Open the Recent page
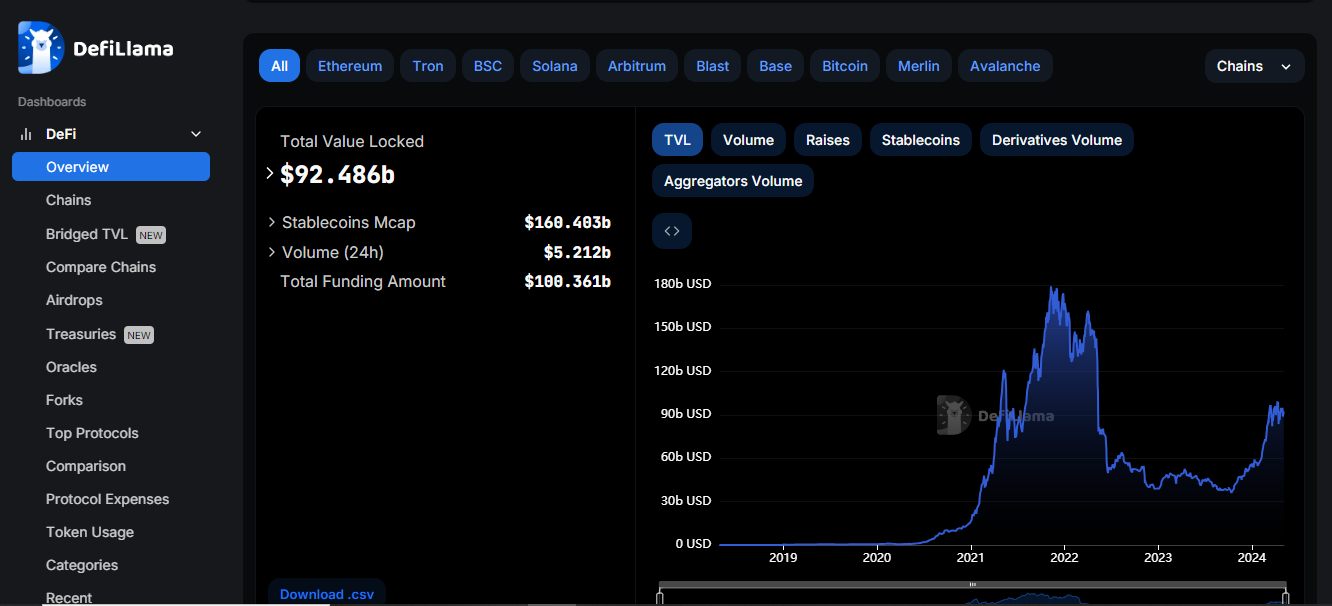 pos(69,598)
